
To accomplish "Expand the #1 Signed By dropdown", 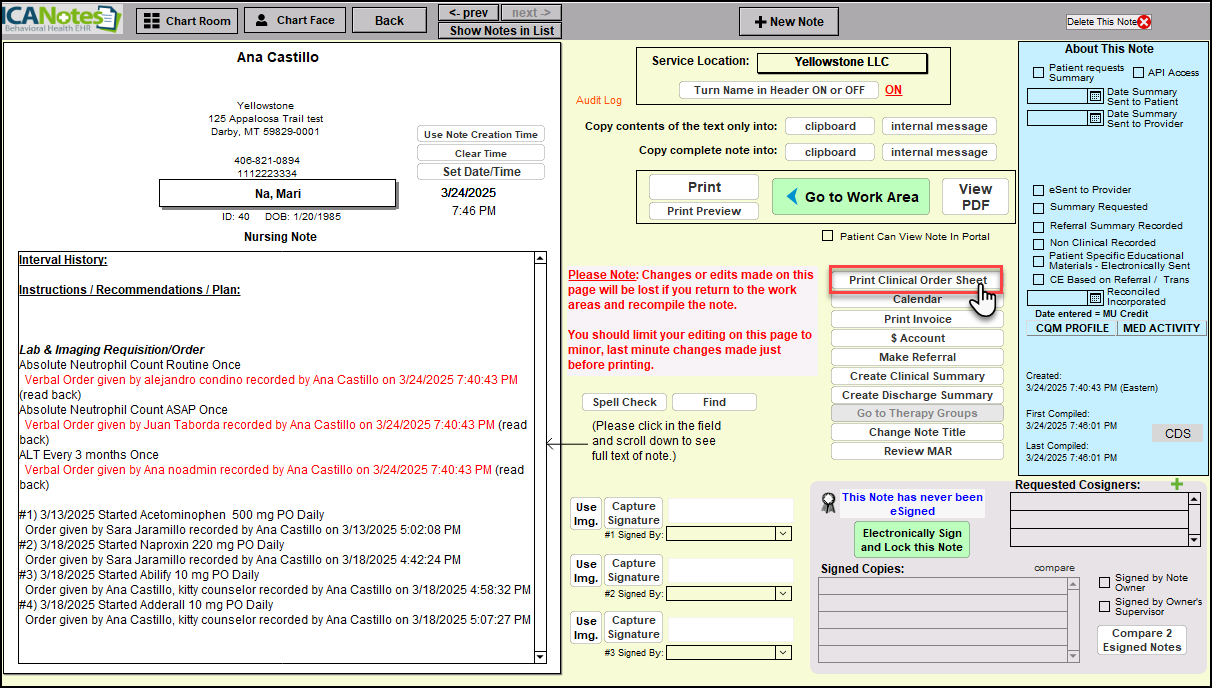I will point(781,534).
